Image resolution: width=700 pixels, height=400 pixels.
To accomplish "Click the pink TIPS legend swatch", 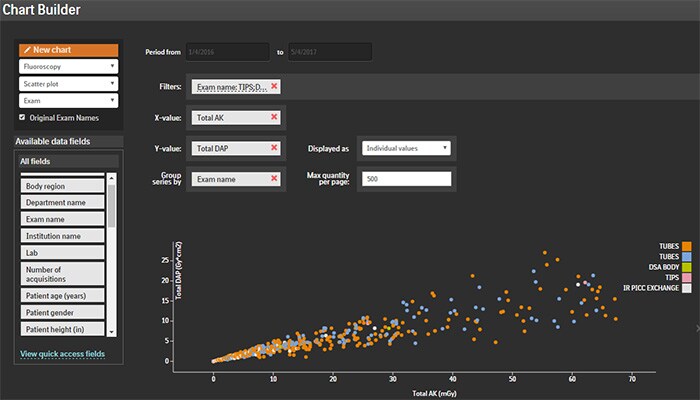I will [x=687, y=277].
